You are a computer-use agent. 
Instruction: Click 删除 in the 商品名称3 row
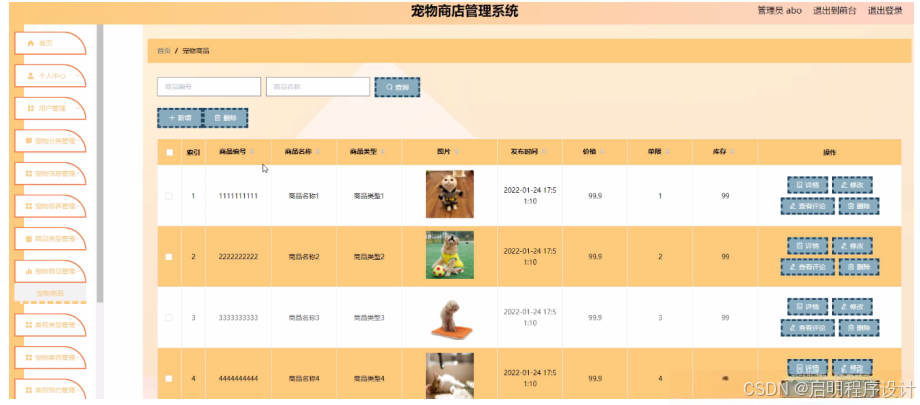tap(859, 328)
